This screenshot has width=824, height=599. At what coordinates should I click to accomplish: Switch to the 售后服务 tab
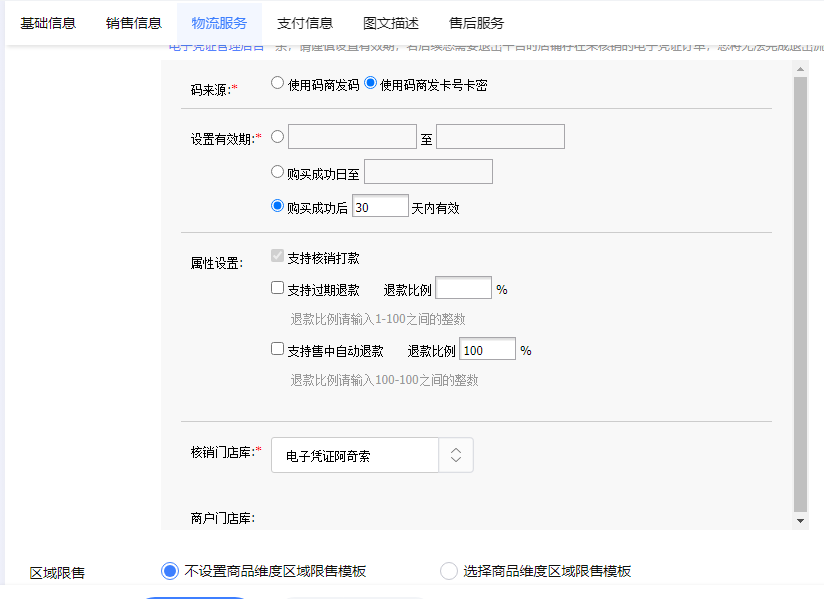coord(477,23)
